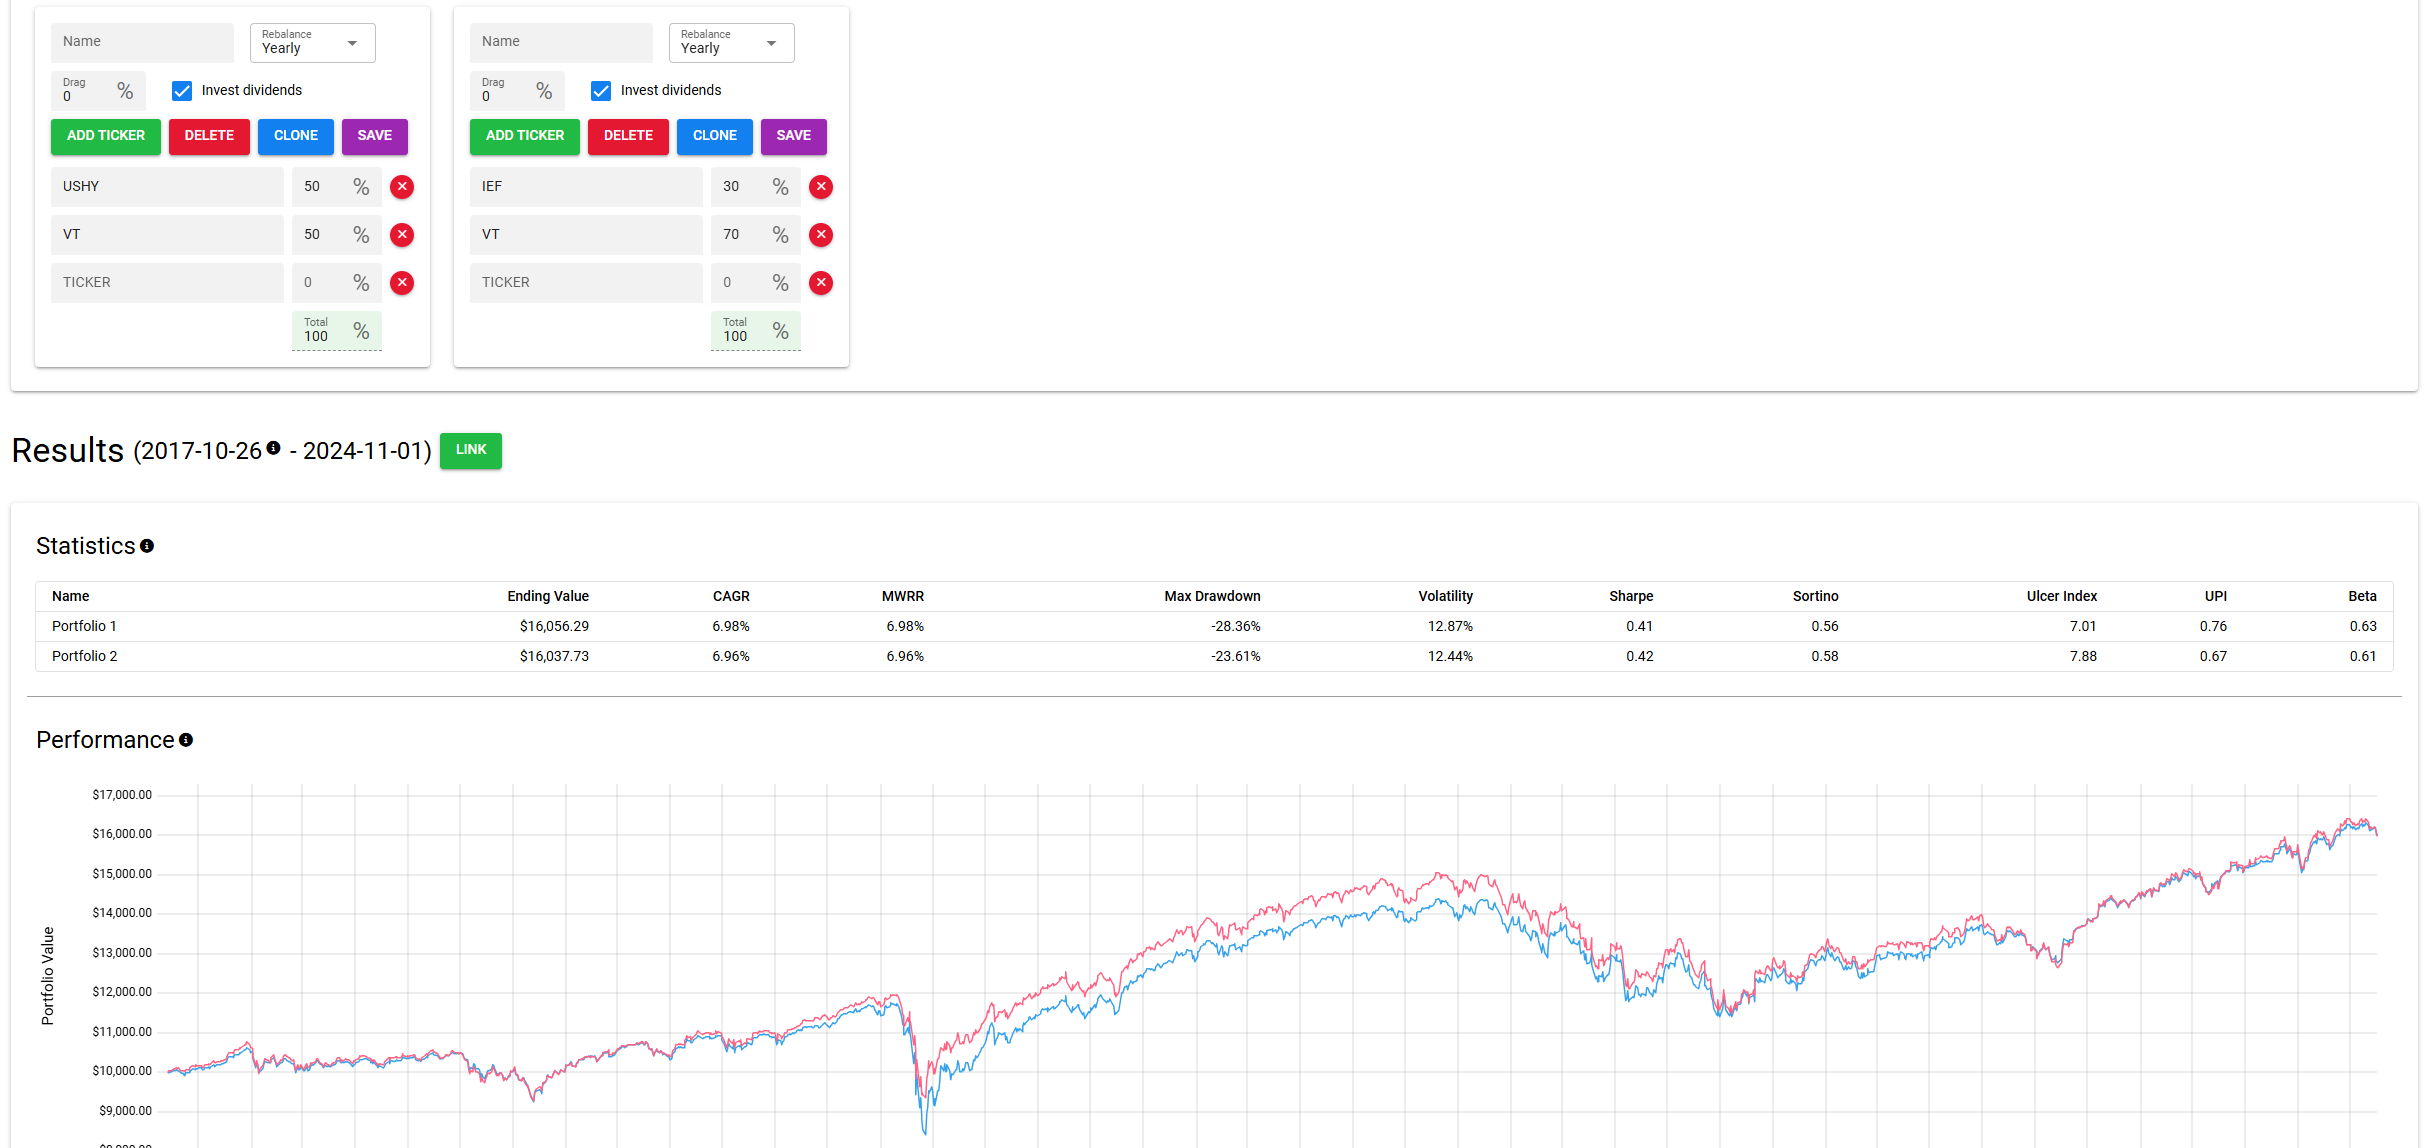Toggle Invest dividends in first portfolio
The width and height of the screenshot is (2427, 1148).
(182, 91)
